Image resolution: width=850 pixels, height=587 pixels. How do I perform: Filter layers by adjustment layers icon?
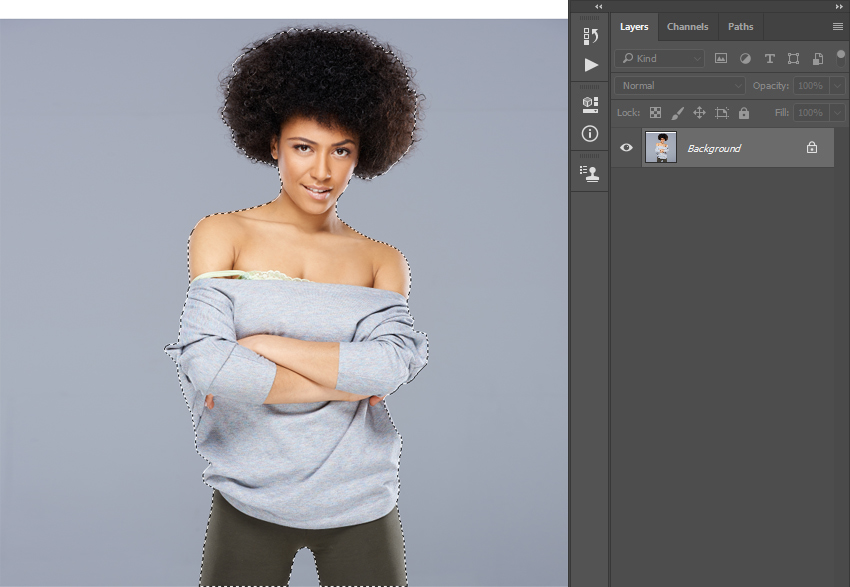click(x=745, y=59)
